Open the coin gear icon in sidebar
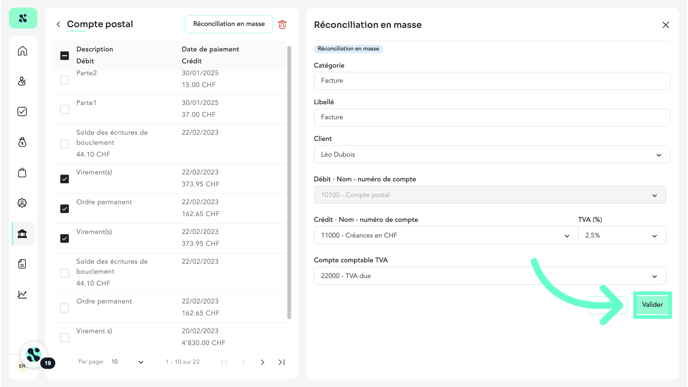This screenshot has width=688, height=387. (22, 203)
